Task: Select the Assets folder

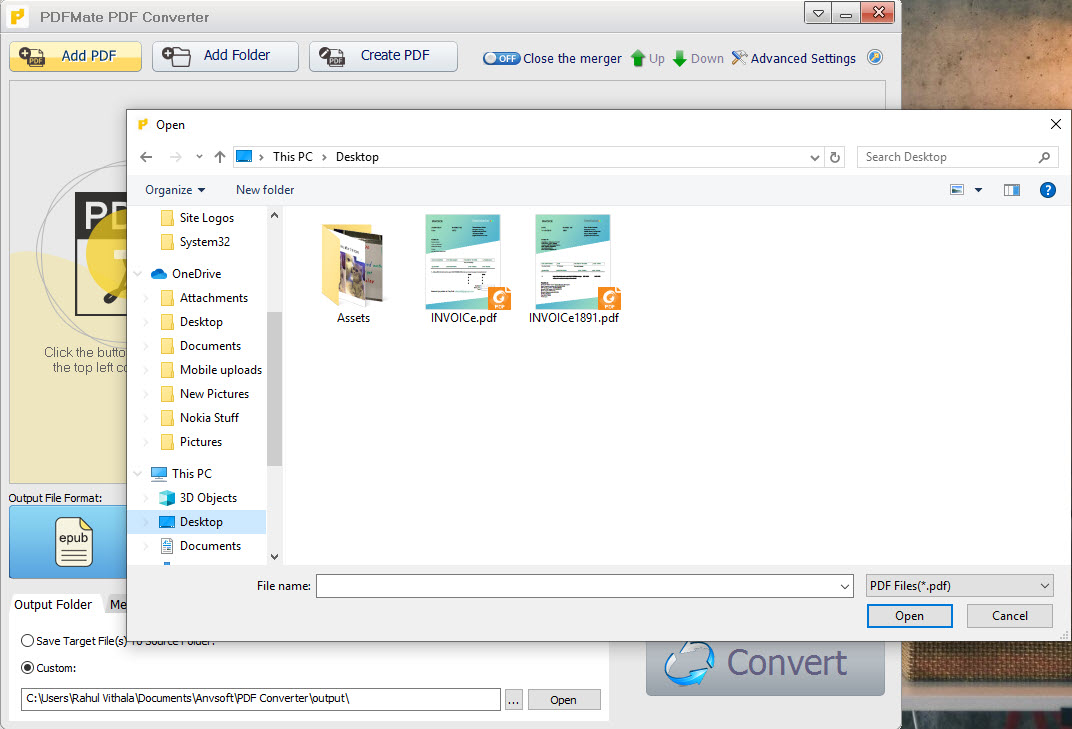Action: (x=353, y=274)
